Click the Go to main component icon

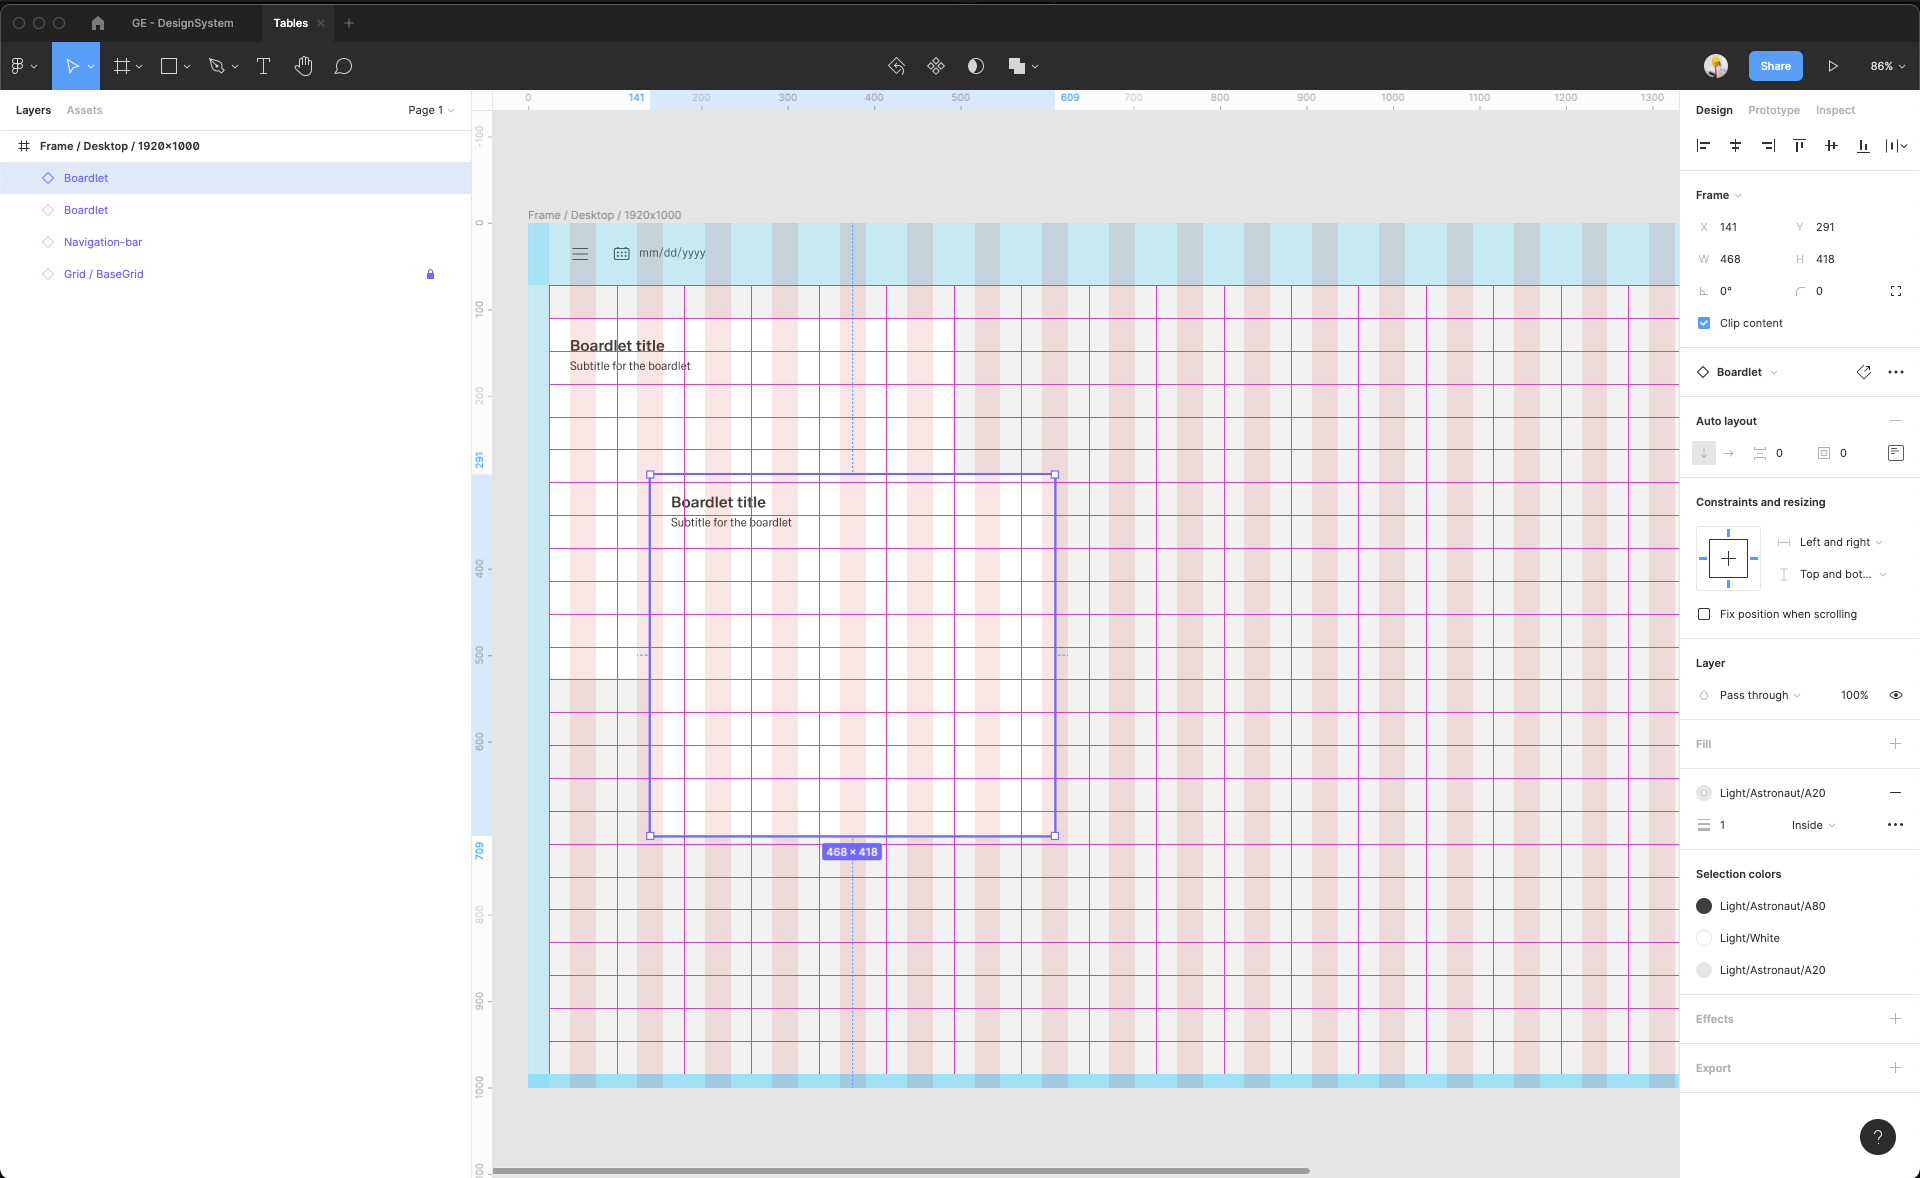pyautogui.click(x=1863, y=372)
